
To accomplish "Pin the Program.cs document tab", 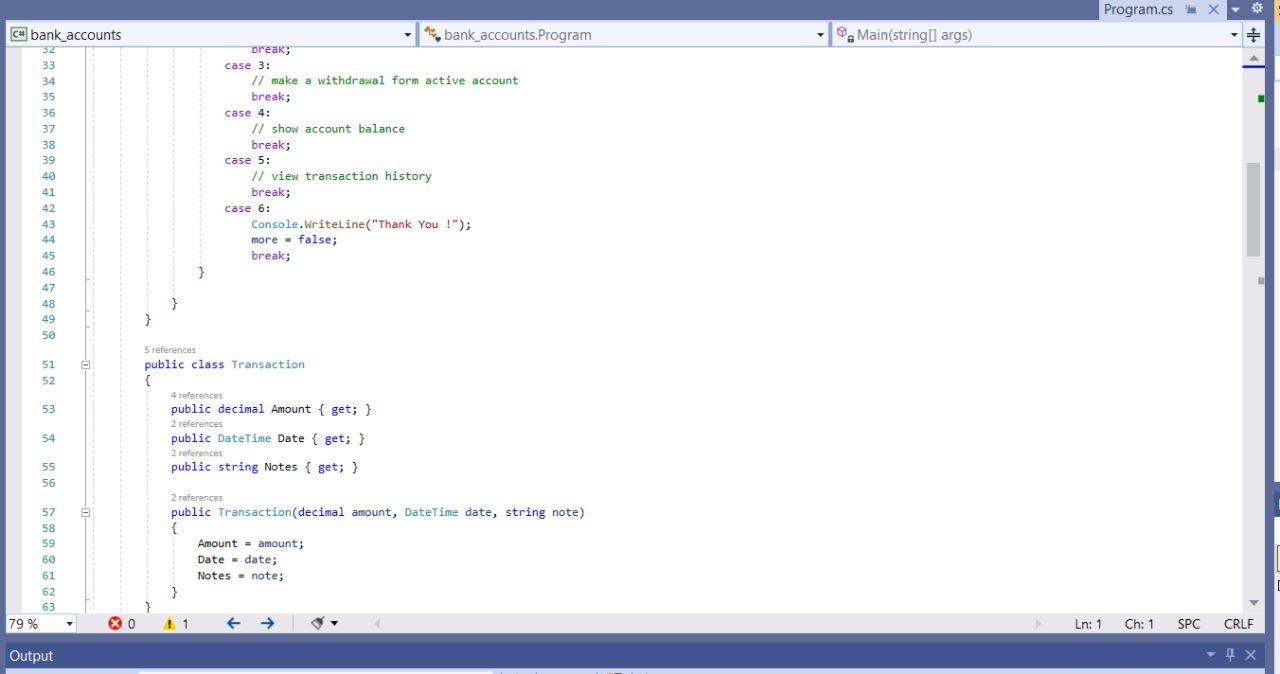I will (1190, 9).
